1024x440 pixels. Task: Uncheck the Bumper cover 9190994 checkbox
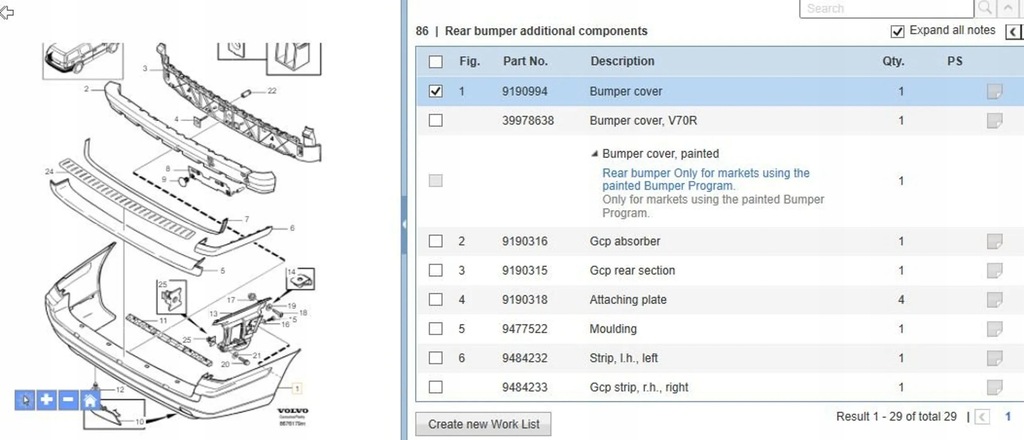(436, 91)
